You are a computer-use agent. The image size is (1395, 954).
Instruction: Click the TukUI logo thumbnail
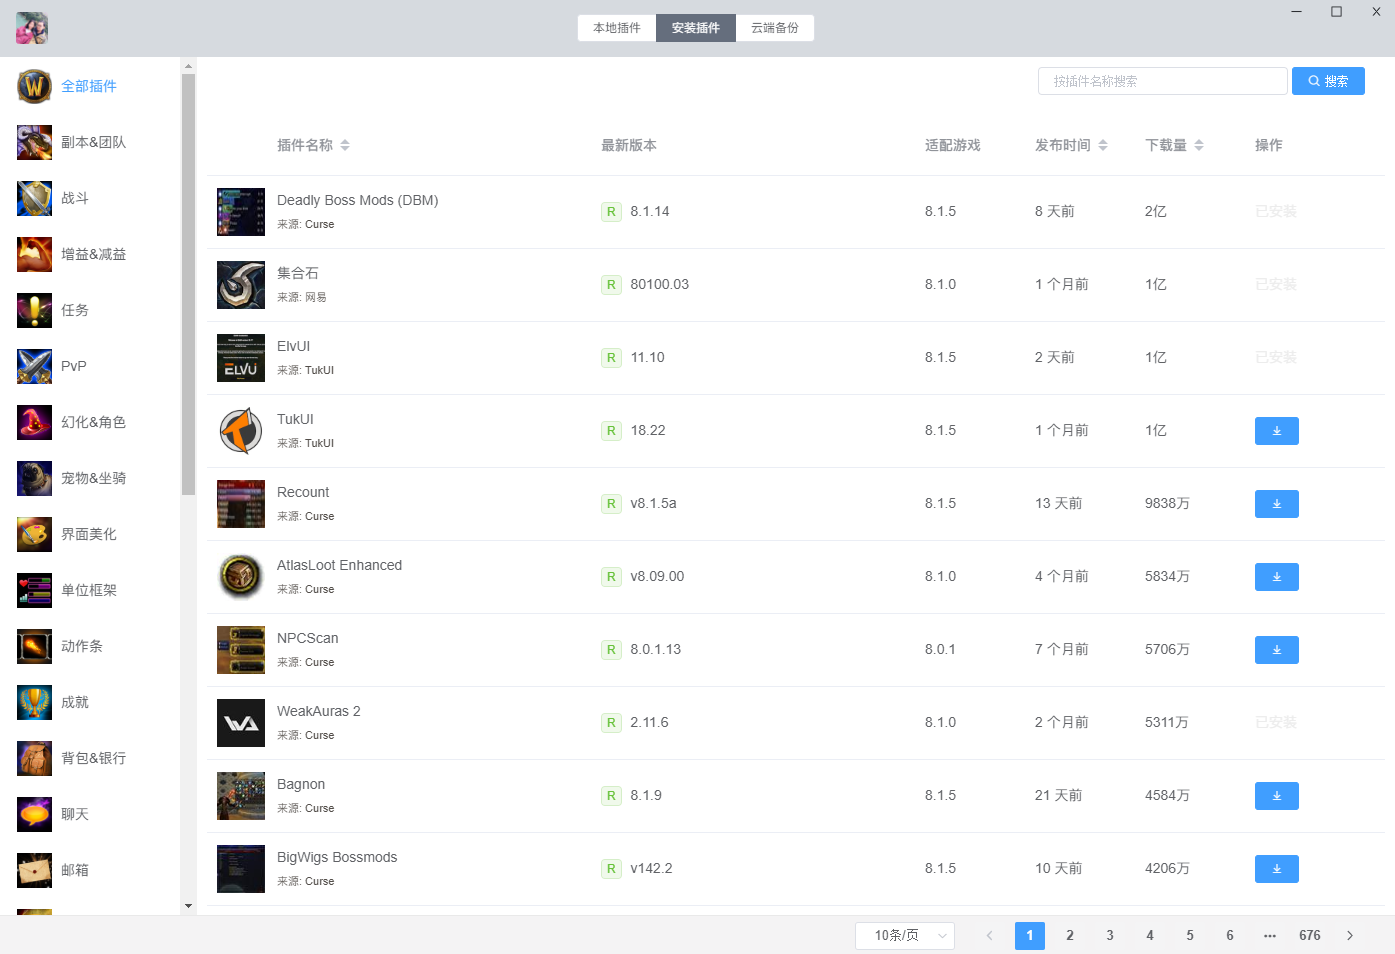click(x=241, y=431)
